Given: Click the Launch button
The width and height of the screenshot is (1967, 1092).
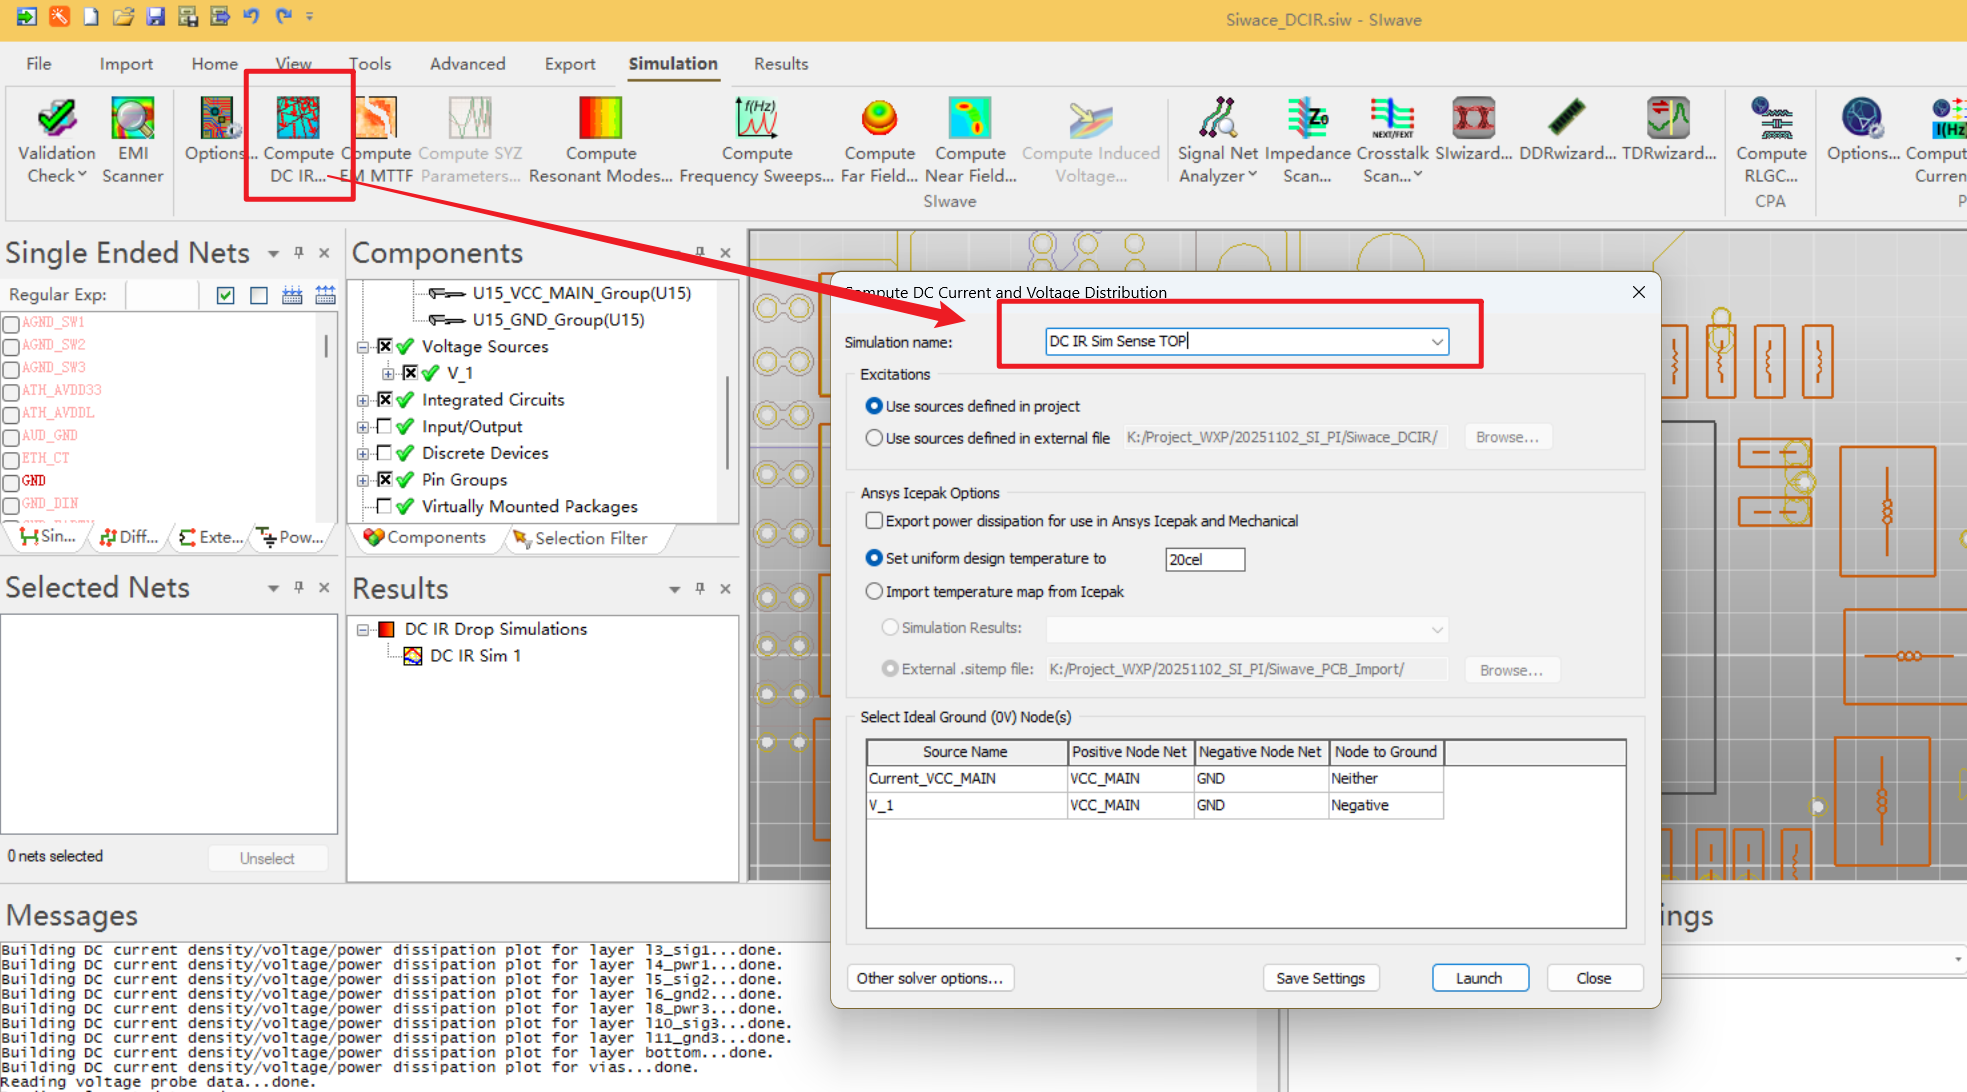Looking at the screenshot, I should coord(1479,978).
